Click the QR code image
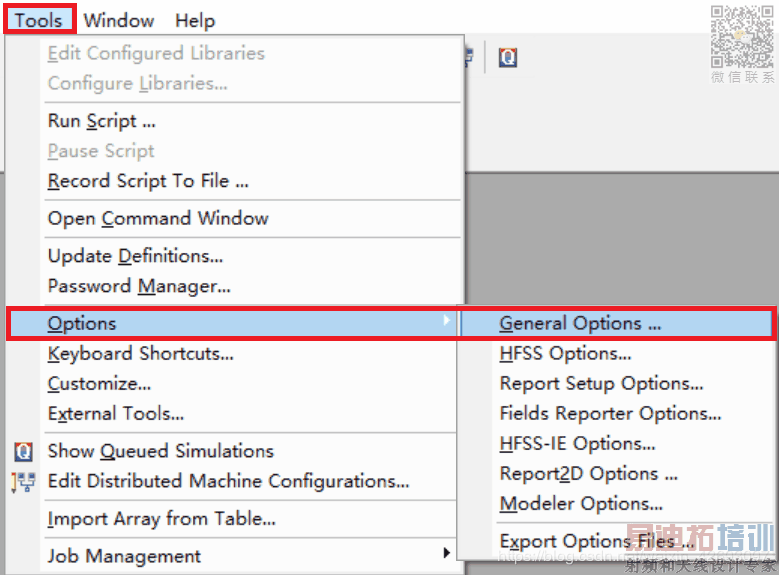779x575 pixels. [x=742, y=36]
